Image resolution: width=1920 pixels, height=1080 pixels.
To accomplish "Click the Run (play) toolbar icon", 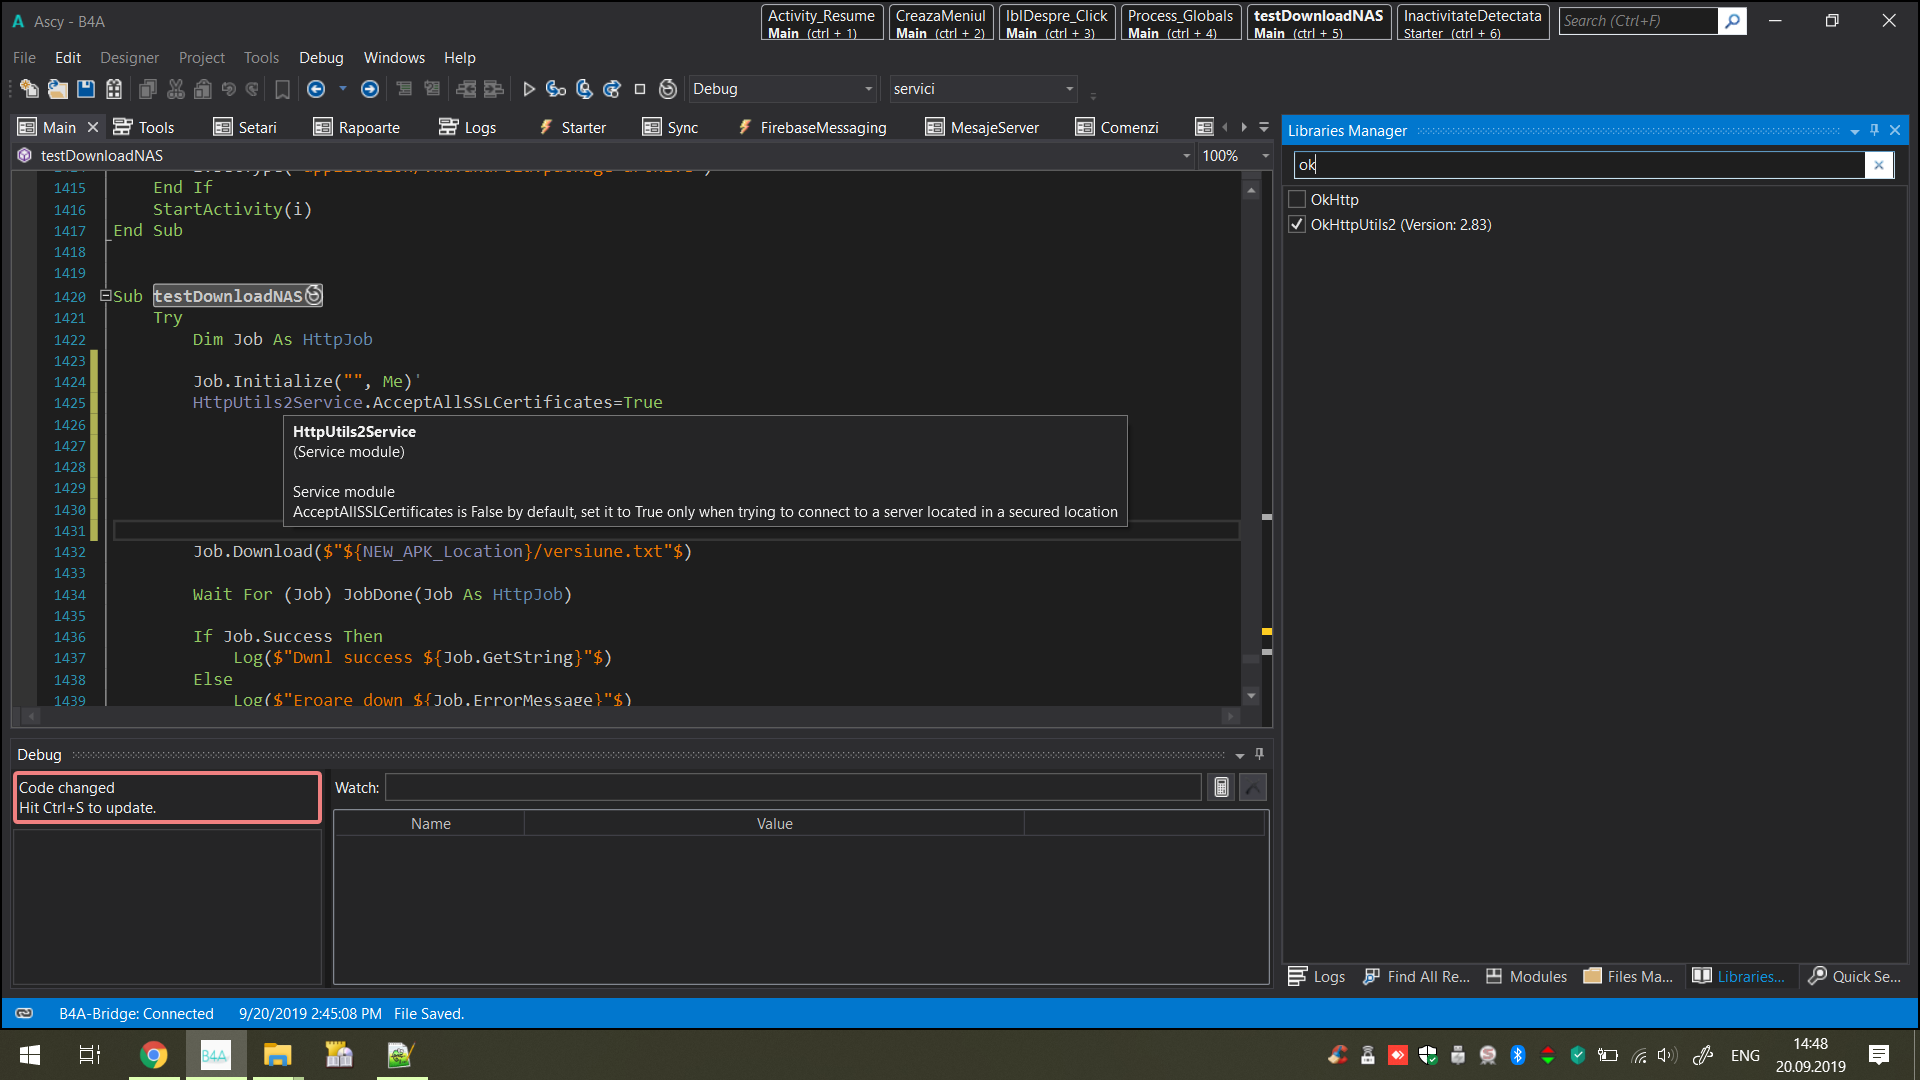I will (x=529, y=89).
